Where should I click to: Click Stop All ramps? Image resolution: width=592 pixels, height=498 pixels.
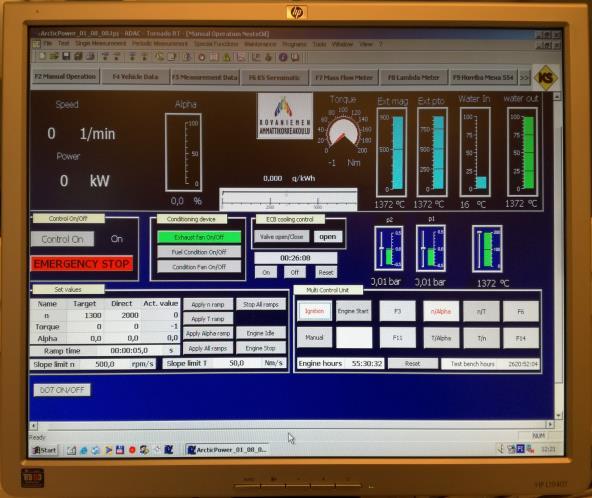[261, 304]
